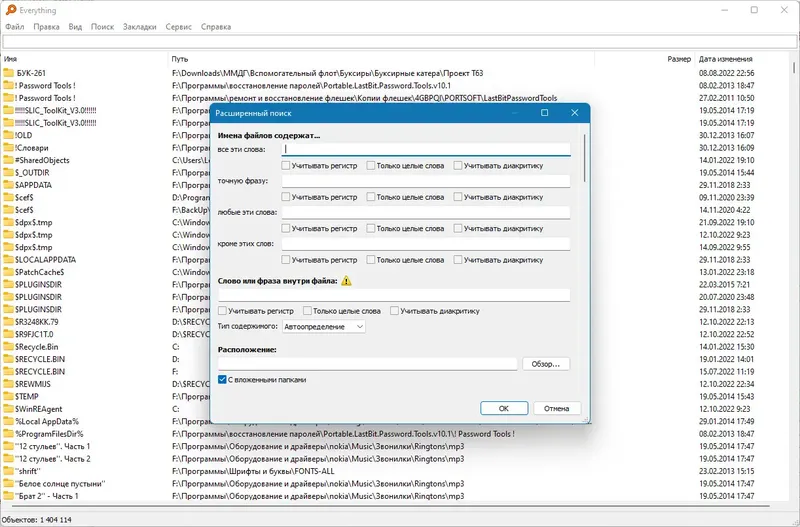Click the Обзор... browse button
Screen dimensions: 800x527
[x=546, y=364]
